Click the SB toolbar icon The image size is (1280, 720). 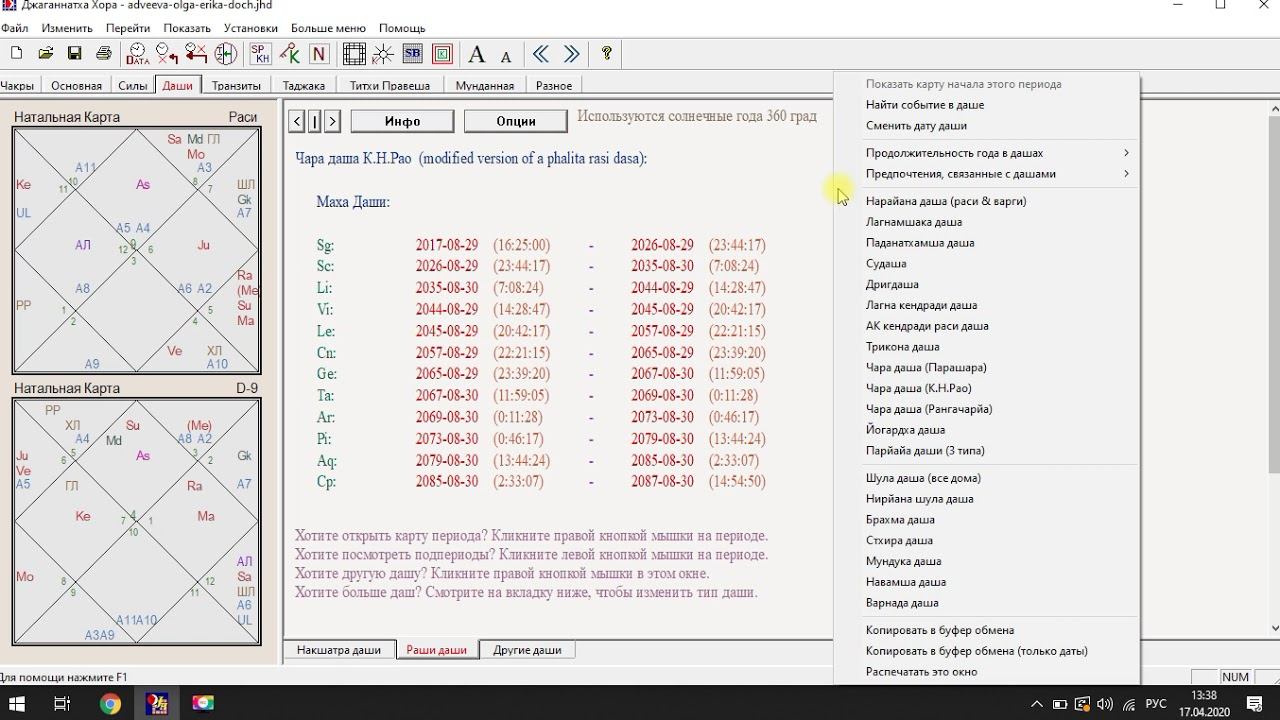413,53
